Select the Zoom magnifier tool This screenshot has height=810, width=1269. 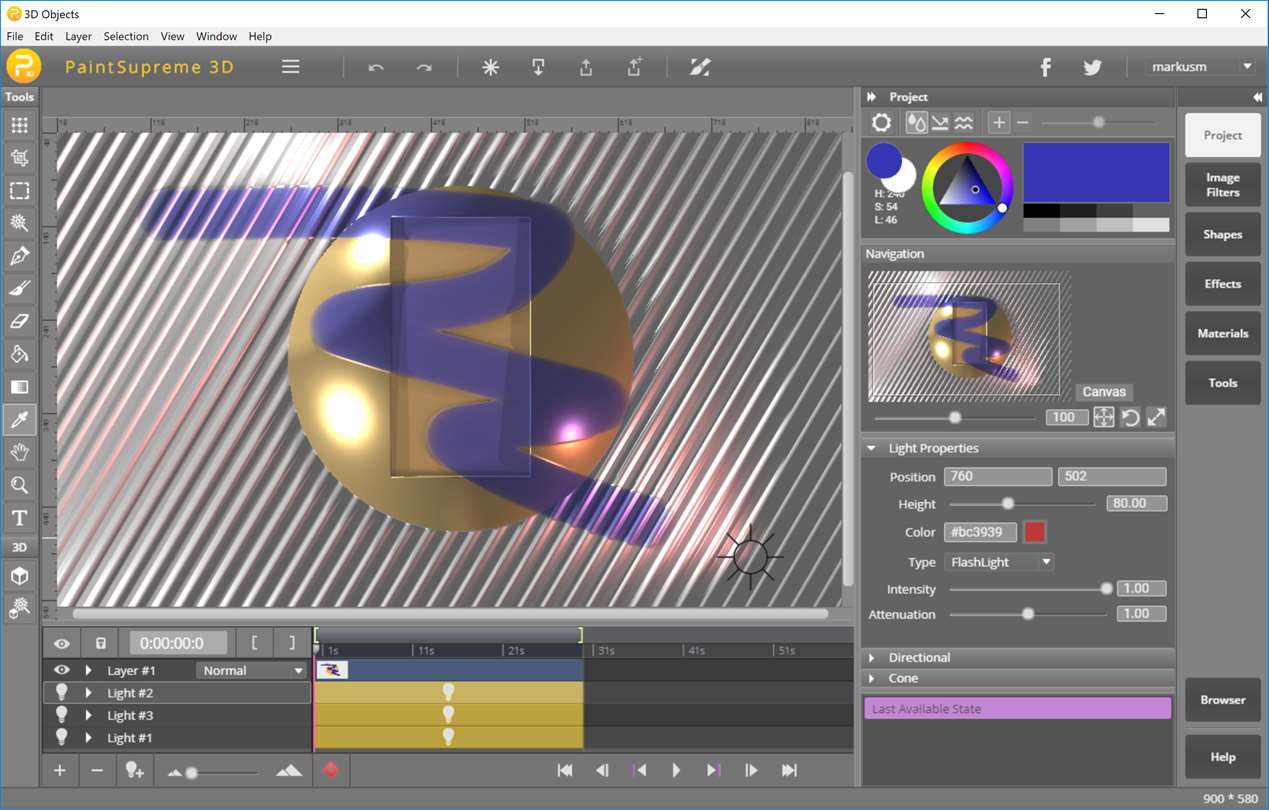(19, 485)
